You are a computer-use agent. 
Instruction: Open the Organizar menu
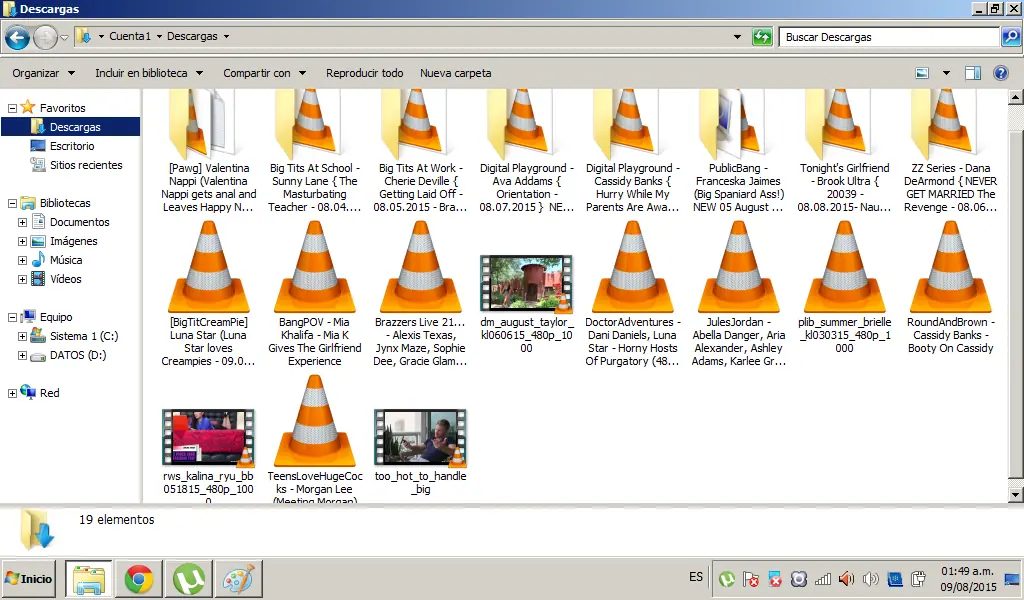tap(43, 73)
